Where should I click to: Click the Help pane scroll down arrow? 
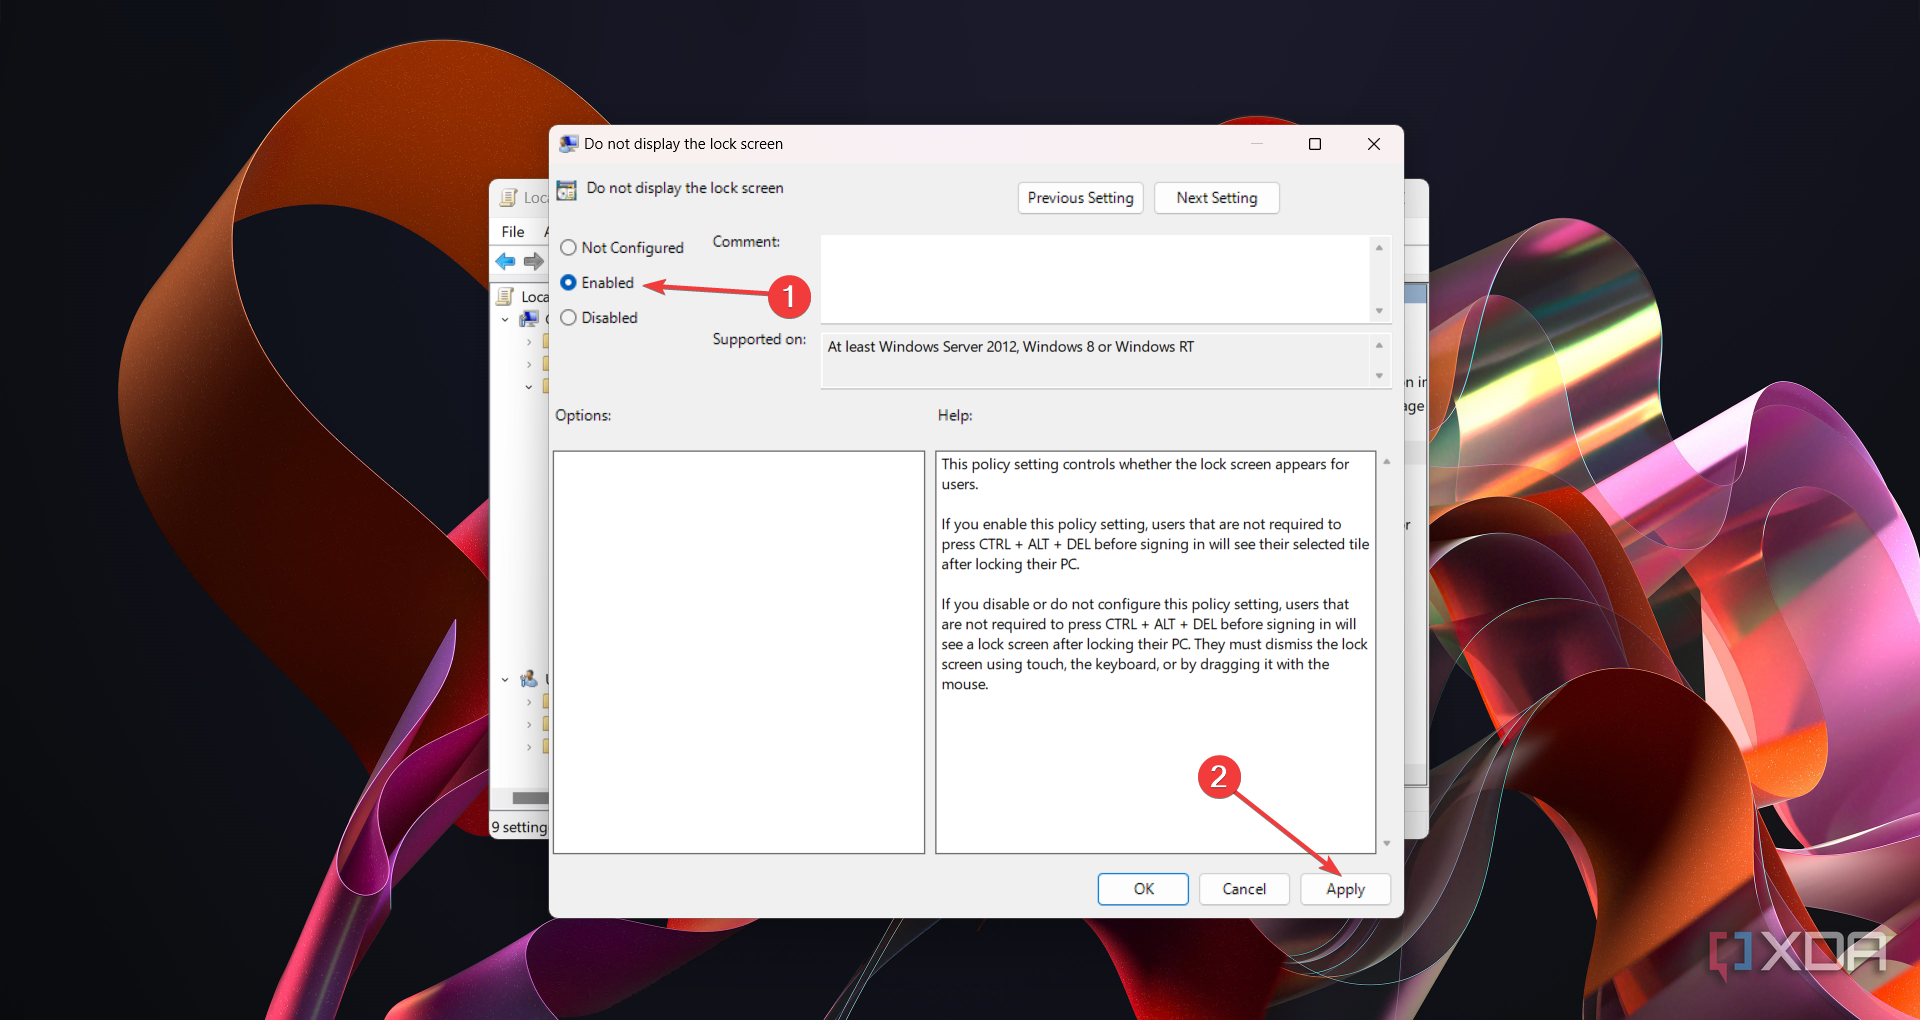coord(1387,844)
